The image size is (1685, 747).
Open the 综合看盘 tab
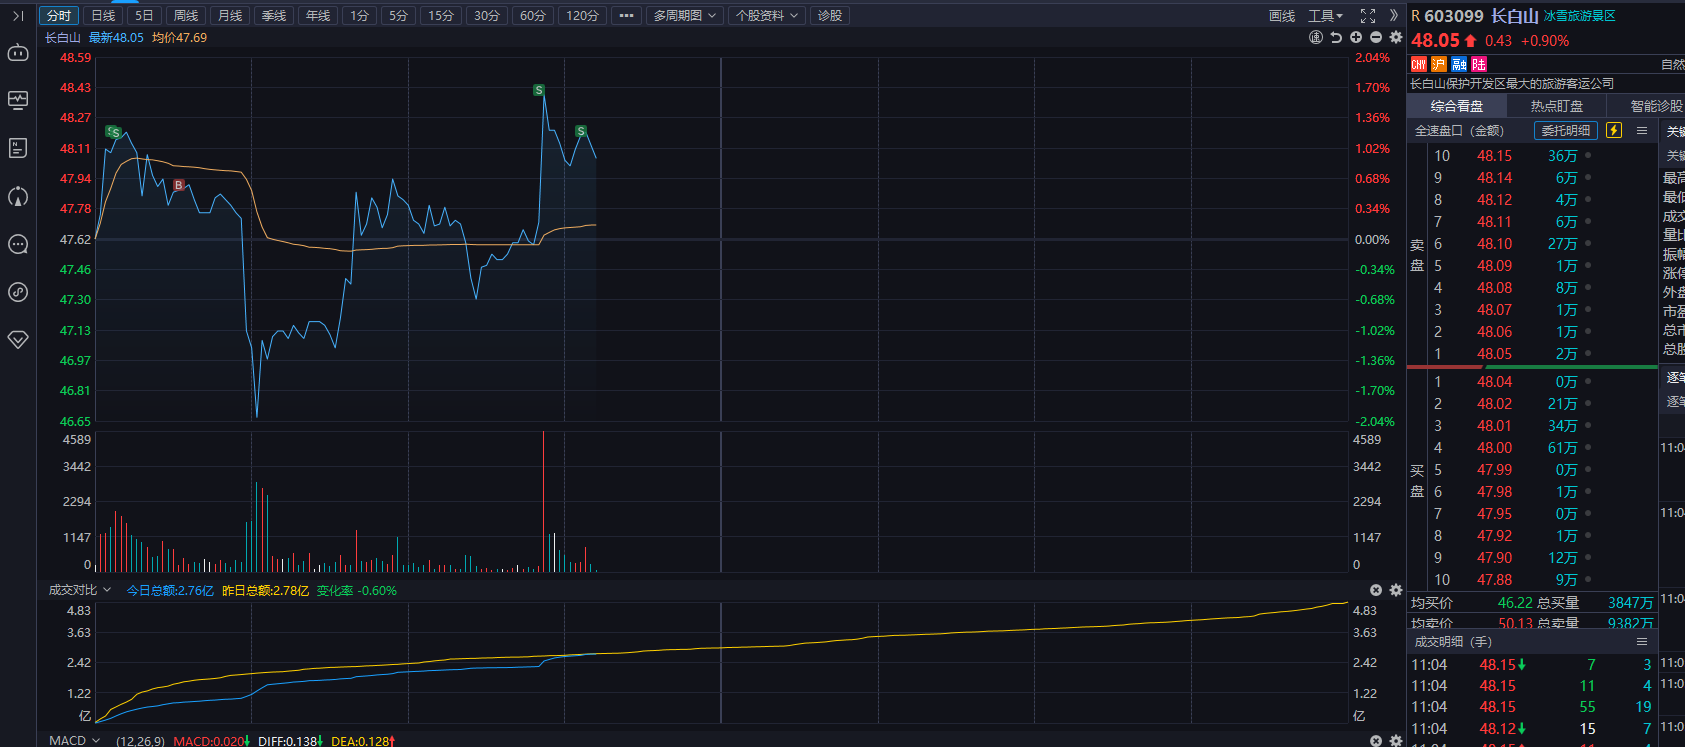1457,106
